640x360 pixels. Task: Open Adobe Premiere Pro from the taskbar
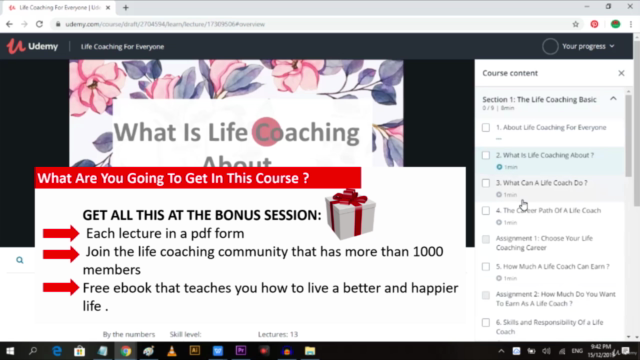tap(241, 351)
